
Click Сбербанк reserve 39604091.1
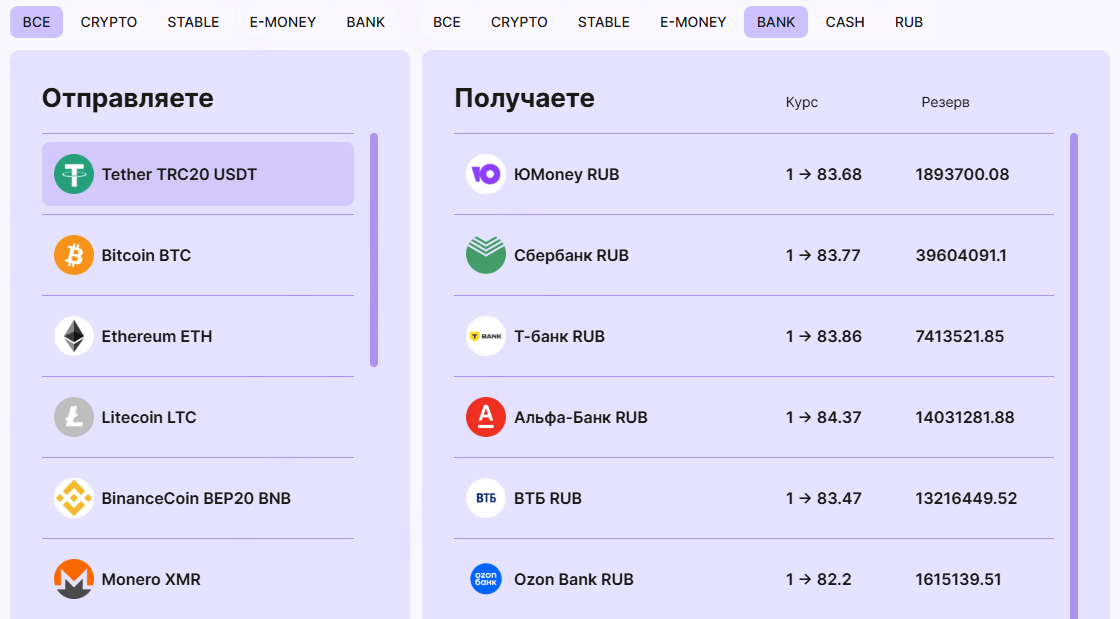point(961,255)
